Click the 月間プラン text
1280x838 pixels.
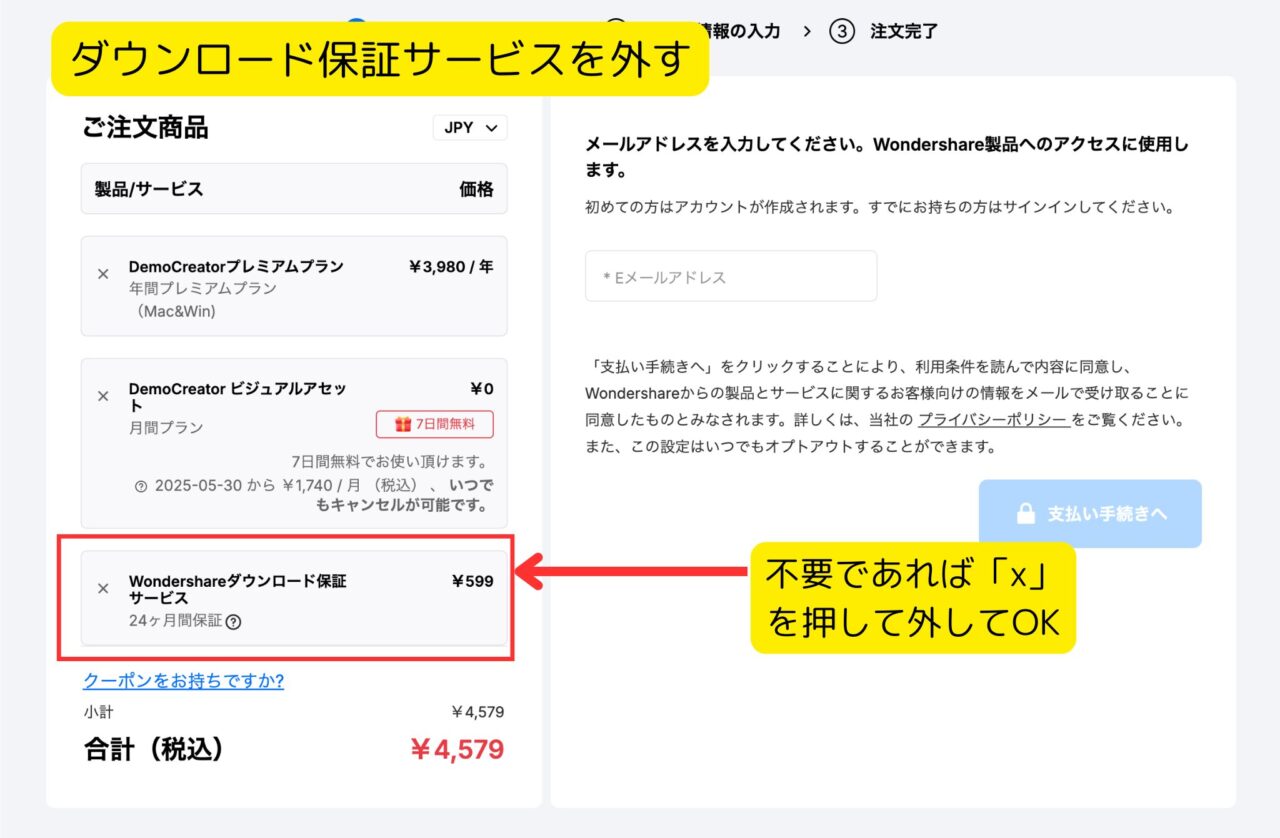166,427
